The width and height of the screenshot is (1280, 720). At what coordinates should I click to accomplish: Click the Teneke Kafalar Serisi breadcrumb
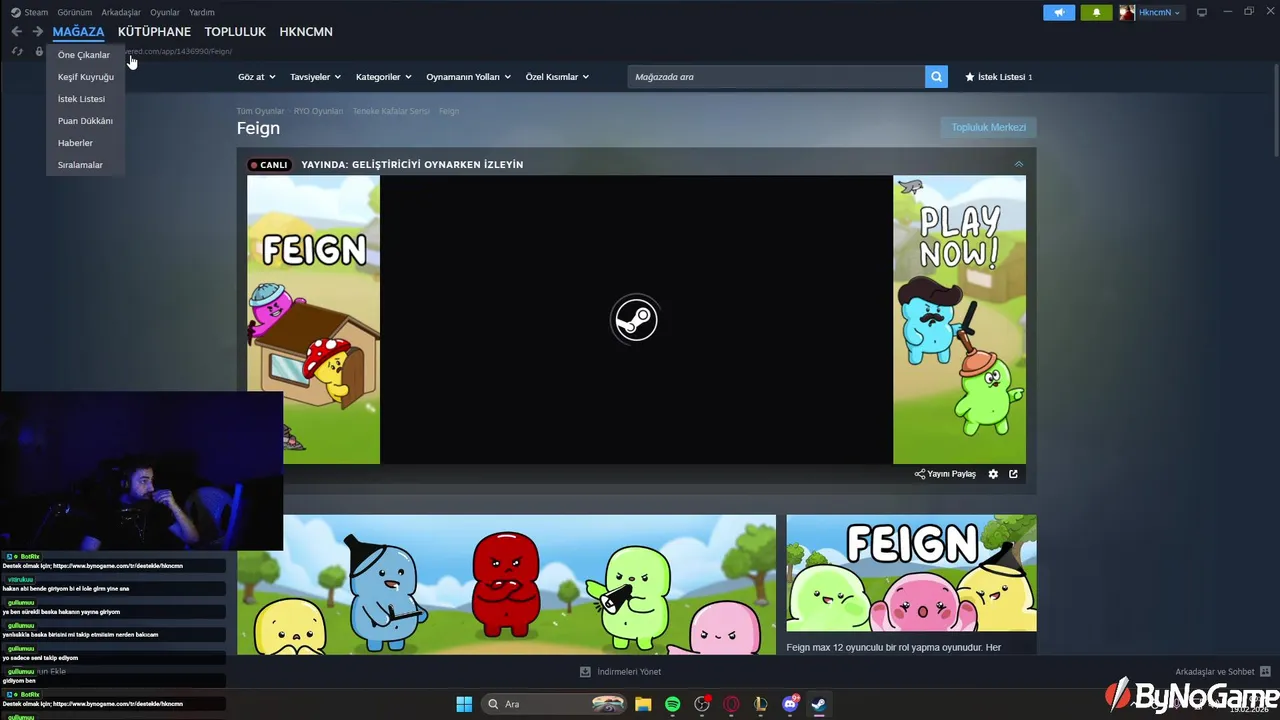point(391,111)
